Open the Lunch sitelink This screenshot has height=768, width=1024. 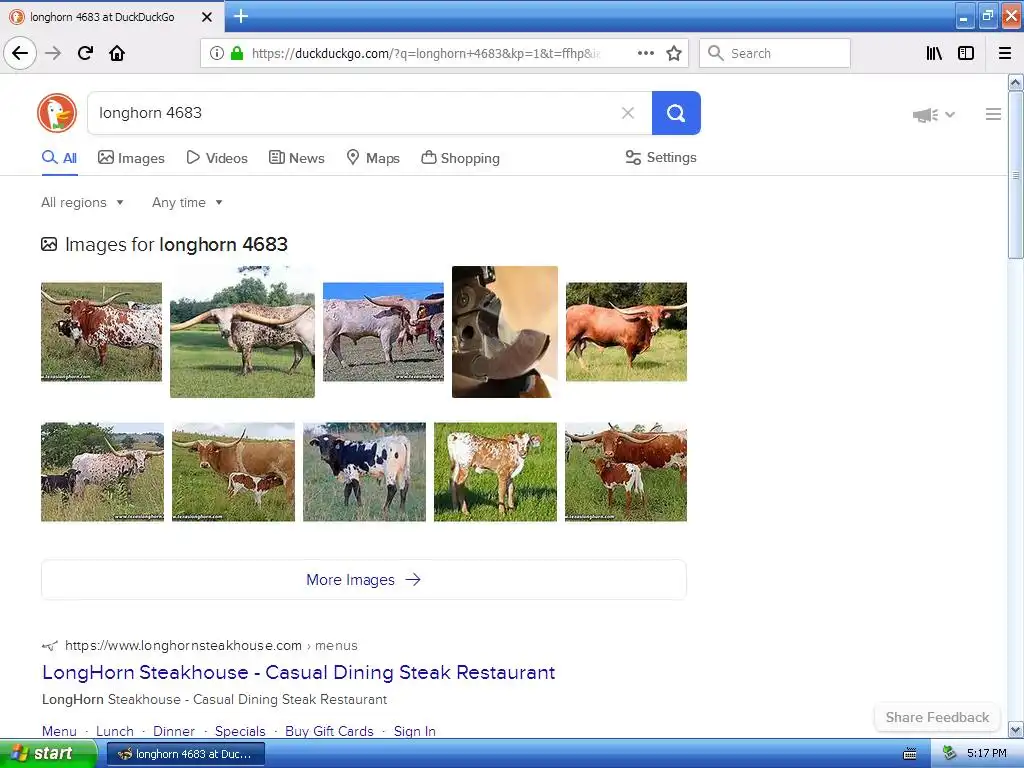115,731
